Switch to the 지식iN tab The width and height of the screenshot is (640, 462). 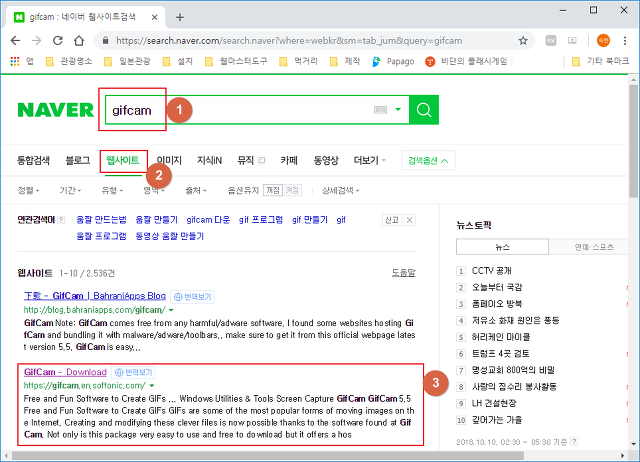coord(209,160)
